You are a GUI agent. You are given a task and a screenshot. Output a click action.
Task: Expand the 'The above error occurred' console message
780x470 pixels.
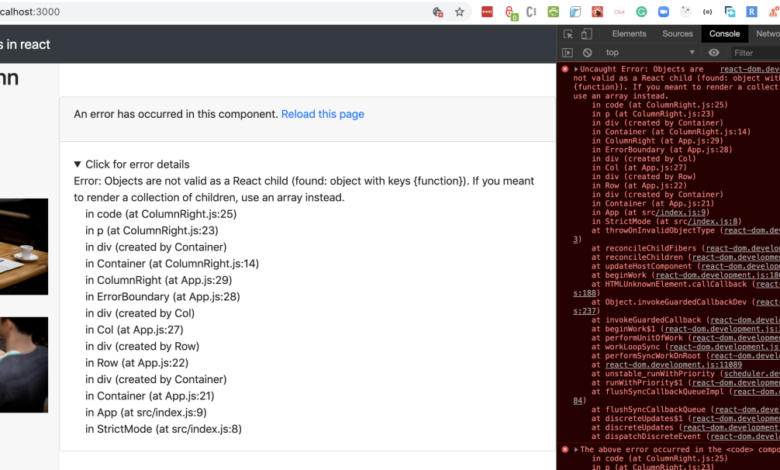tap(576, 450)
